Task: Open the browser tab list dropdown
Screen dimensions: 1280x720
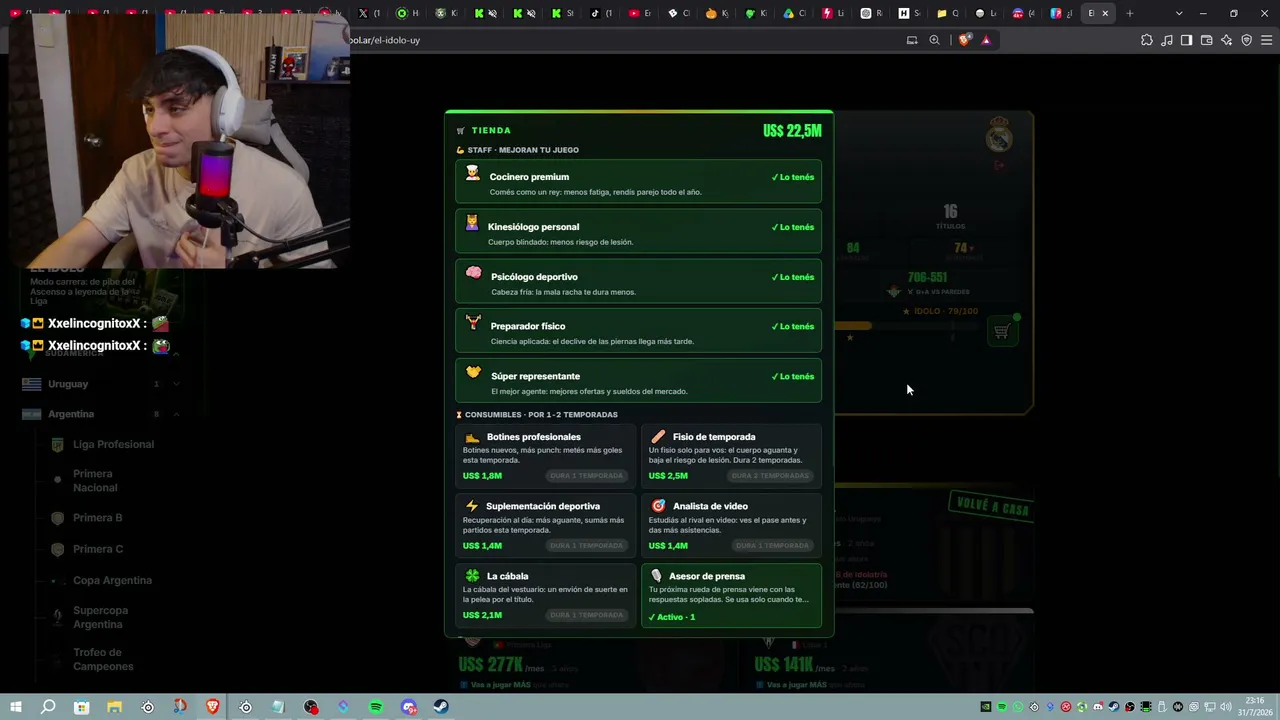Action: click(1179, 14)
